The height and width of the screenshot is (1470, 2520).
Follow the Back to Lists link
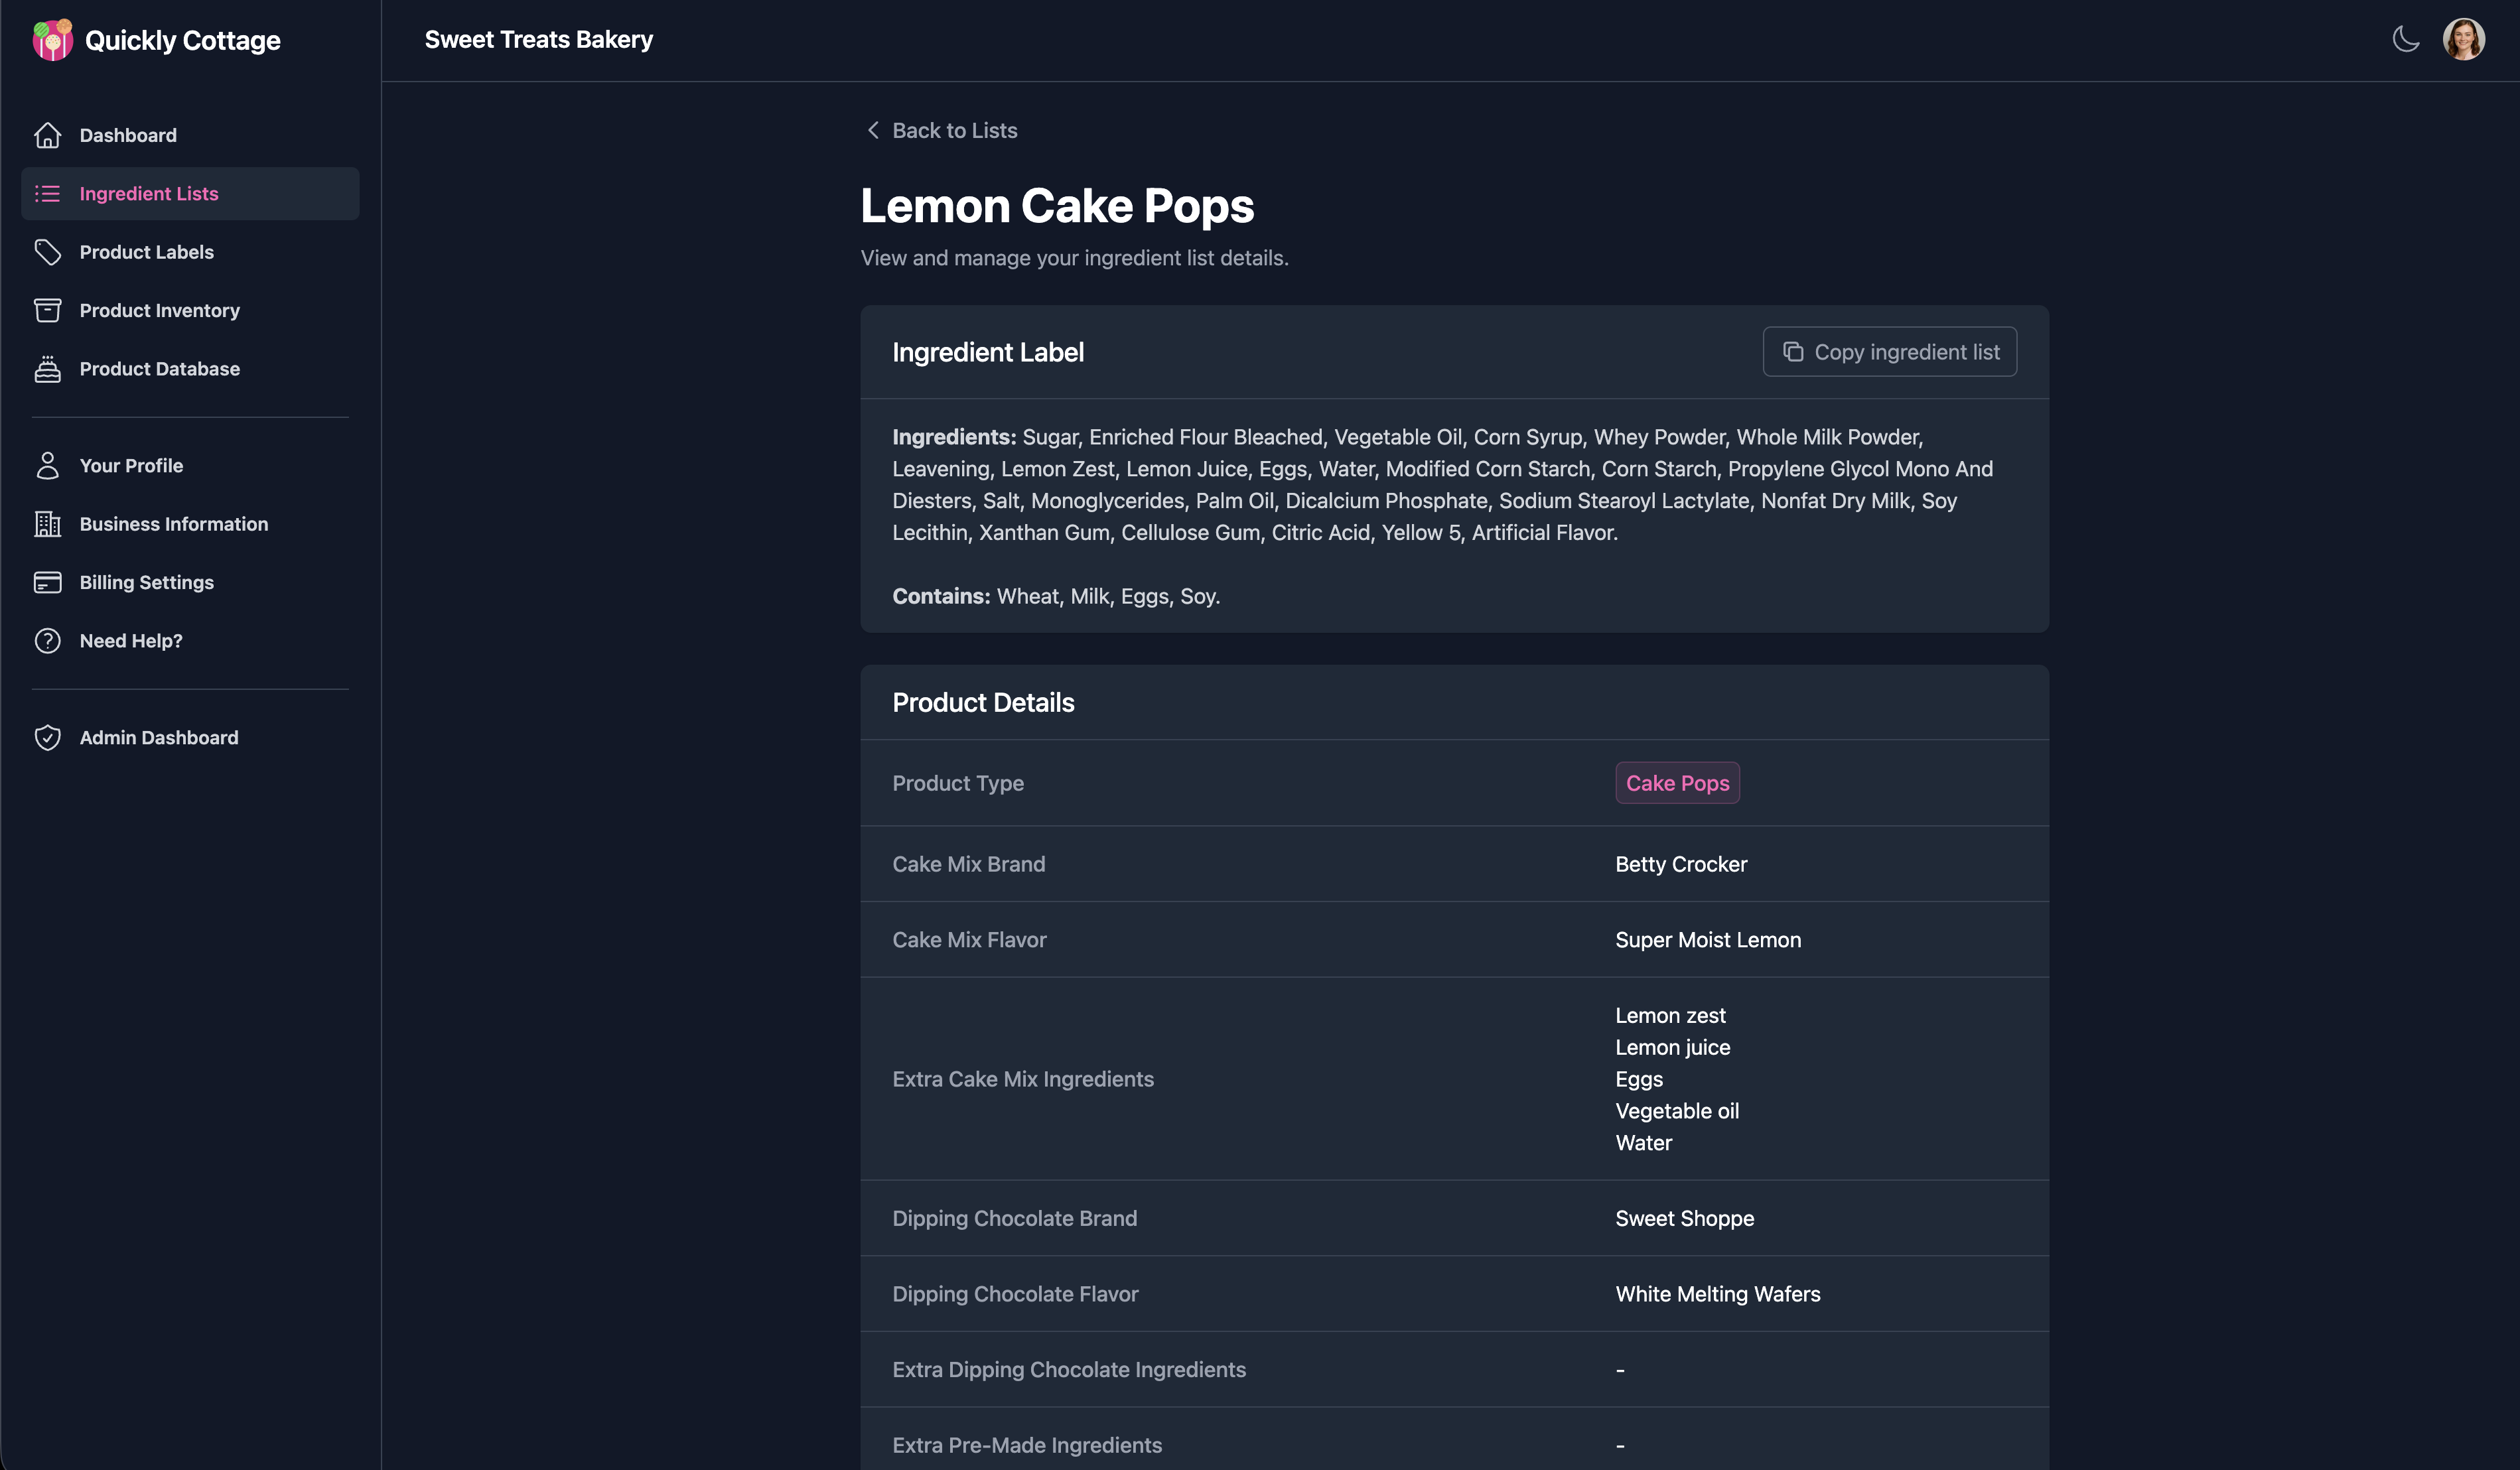(x=954, y=130)
